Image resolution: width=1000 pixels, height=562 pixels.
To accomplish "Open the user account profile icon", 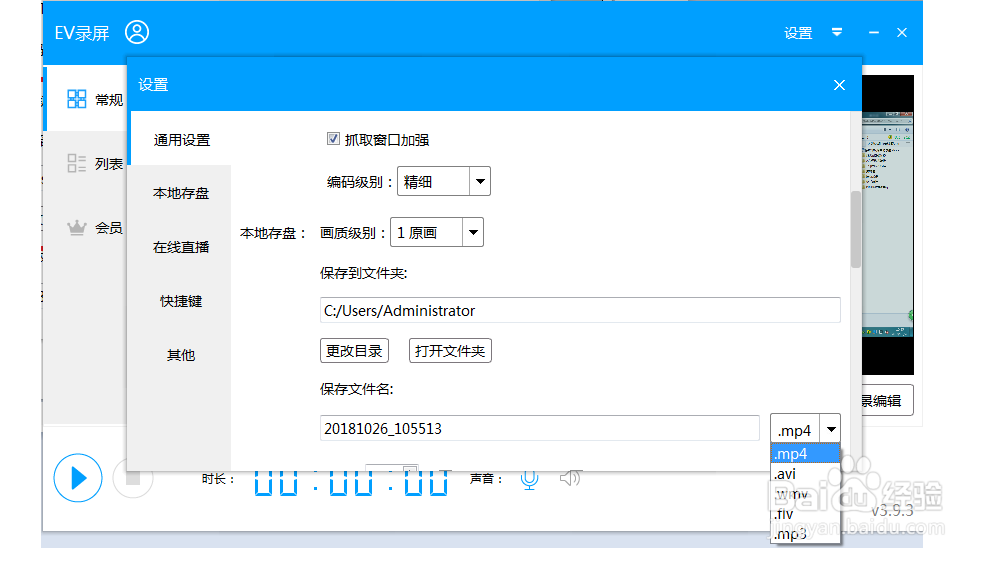I will 136,32.
